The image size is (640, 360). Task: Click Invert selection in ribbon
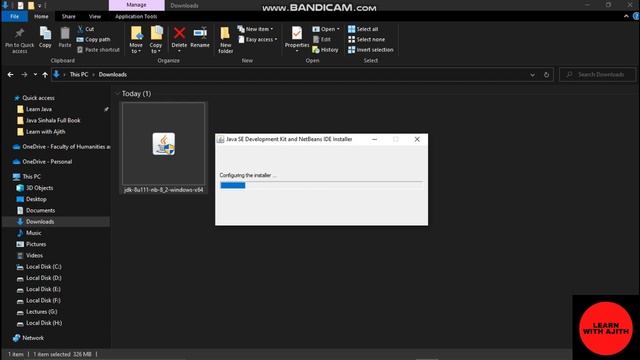pos(371,50)
